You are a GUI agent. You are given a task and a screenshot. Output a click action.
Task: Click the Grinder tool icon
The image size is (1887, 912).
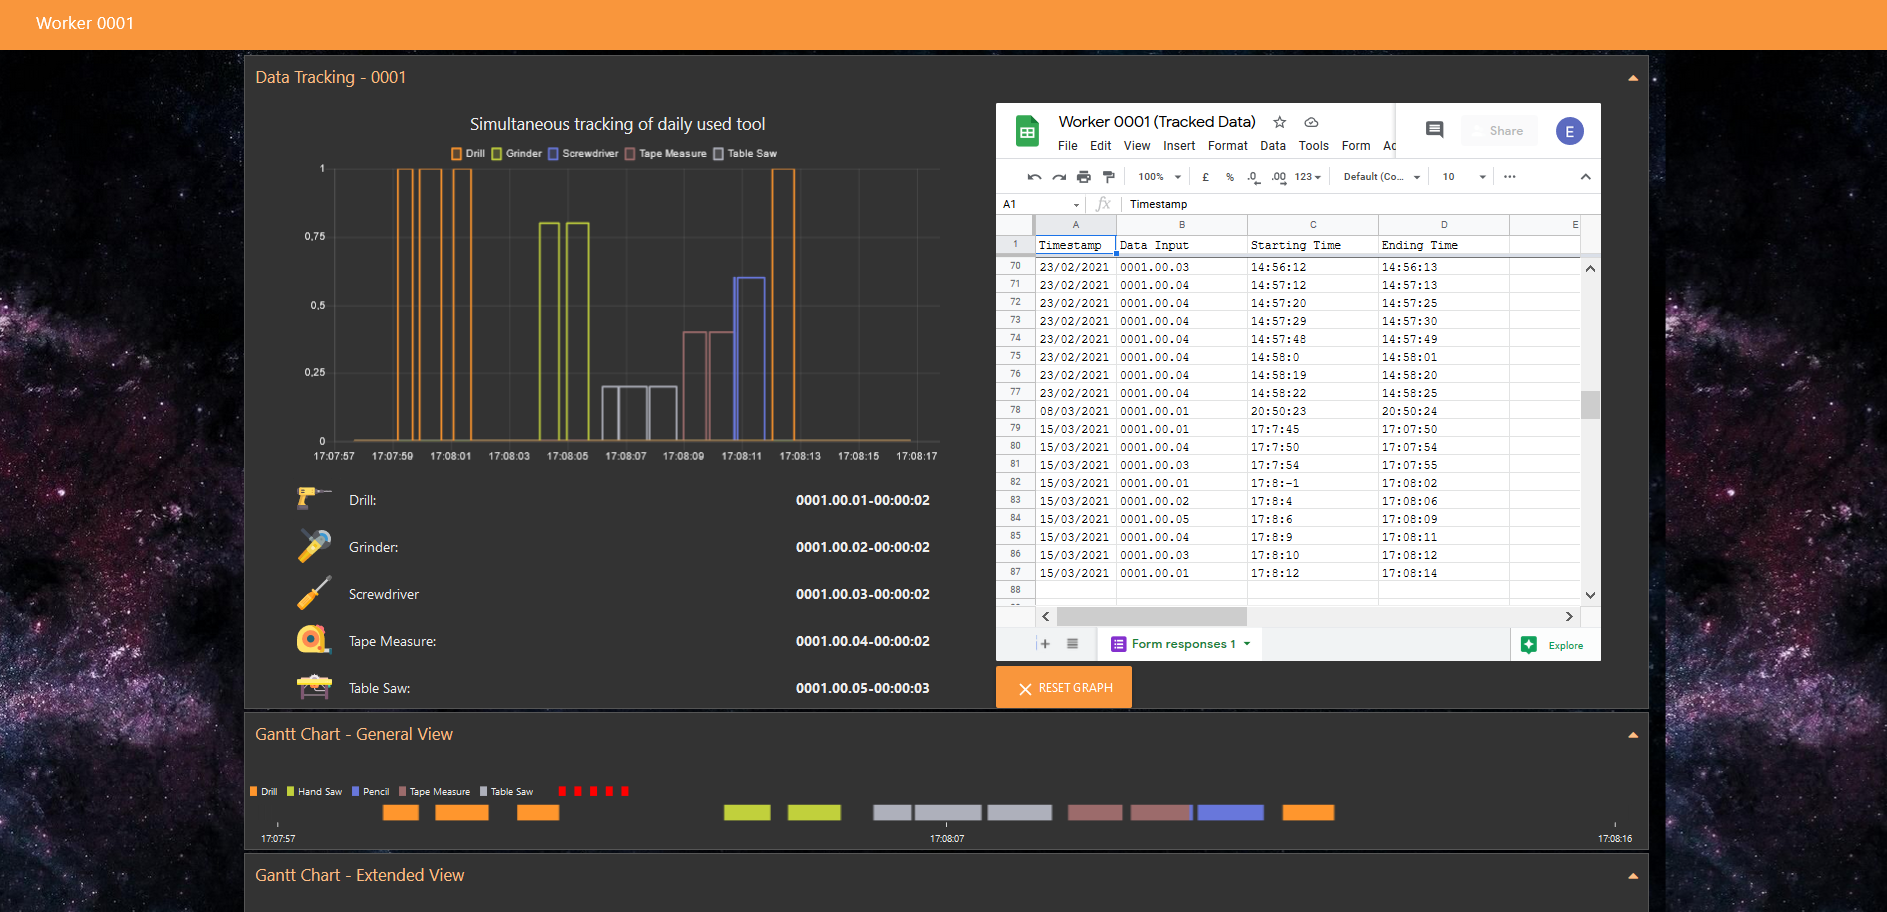coord(314,546)
